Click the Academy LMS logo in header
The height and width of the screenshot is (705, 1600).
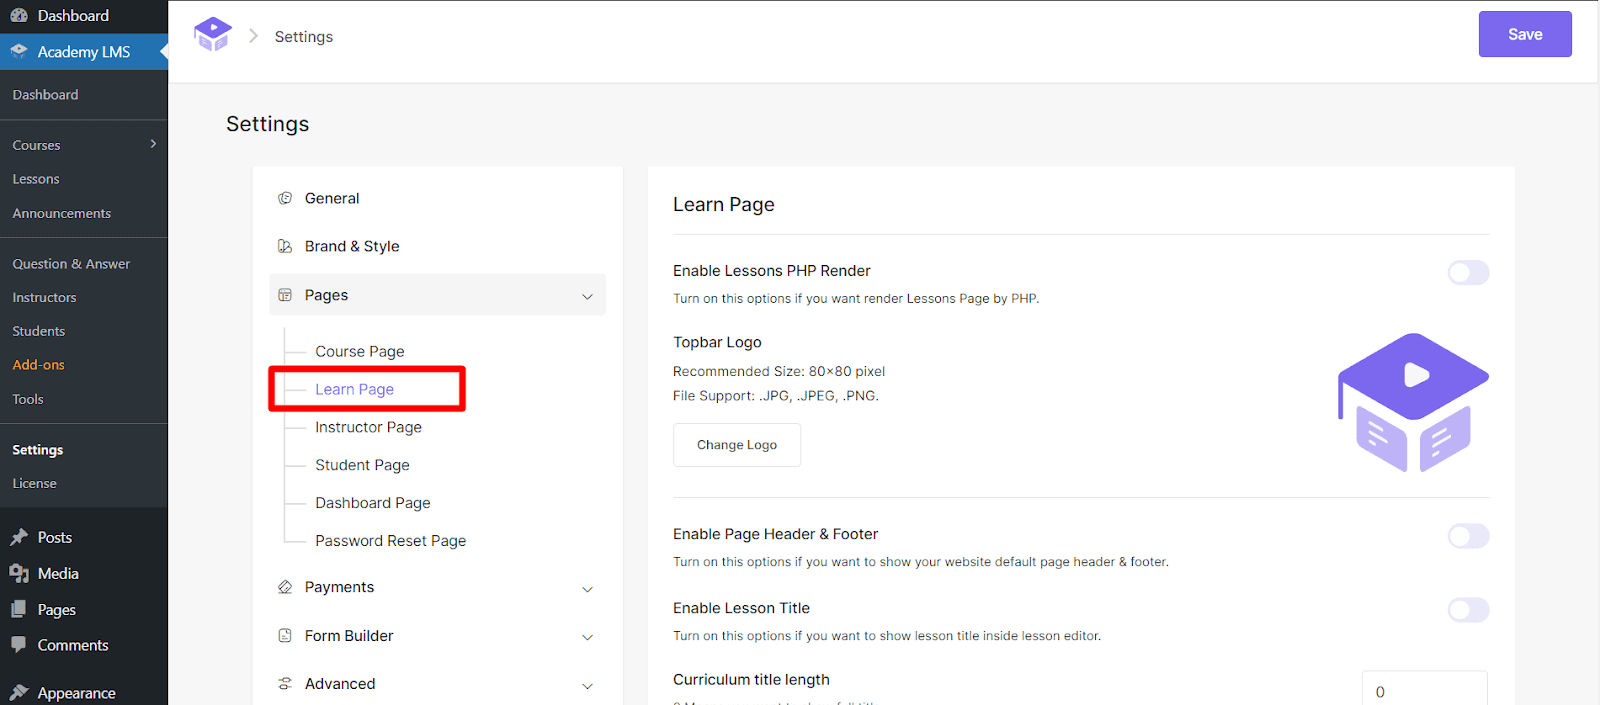[212, 35]
